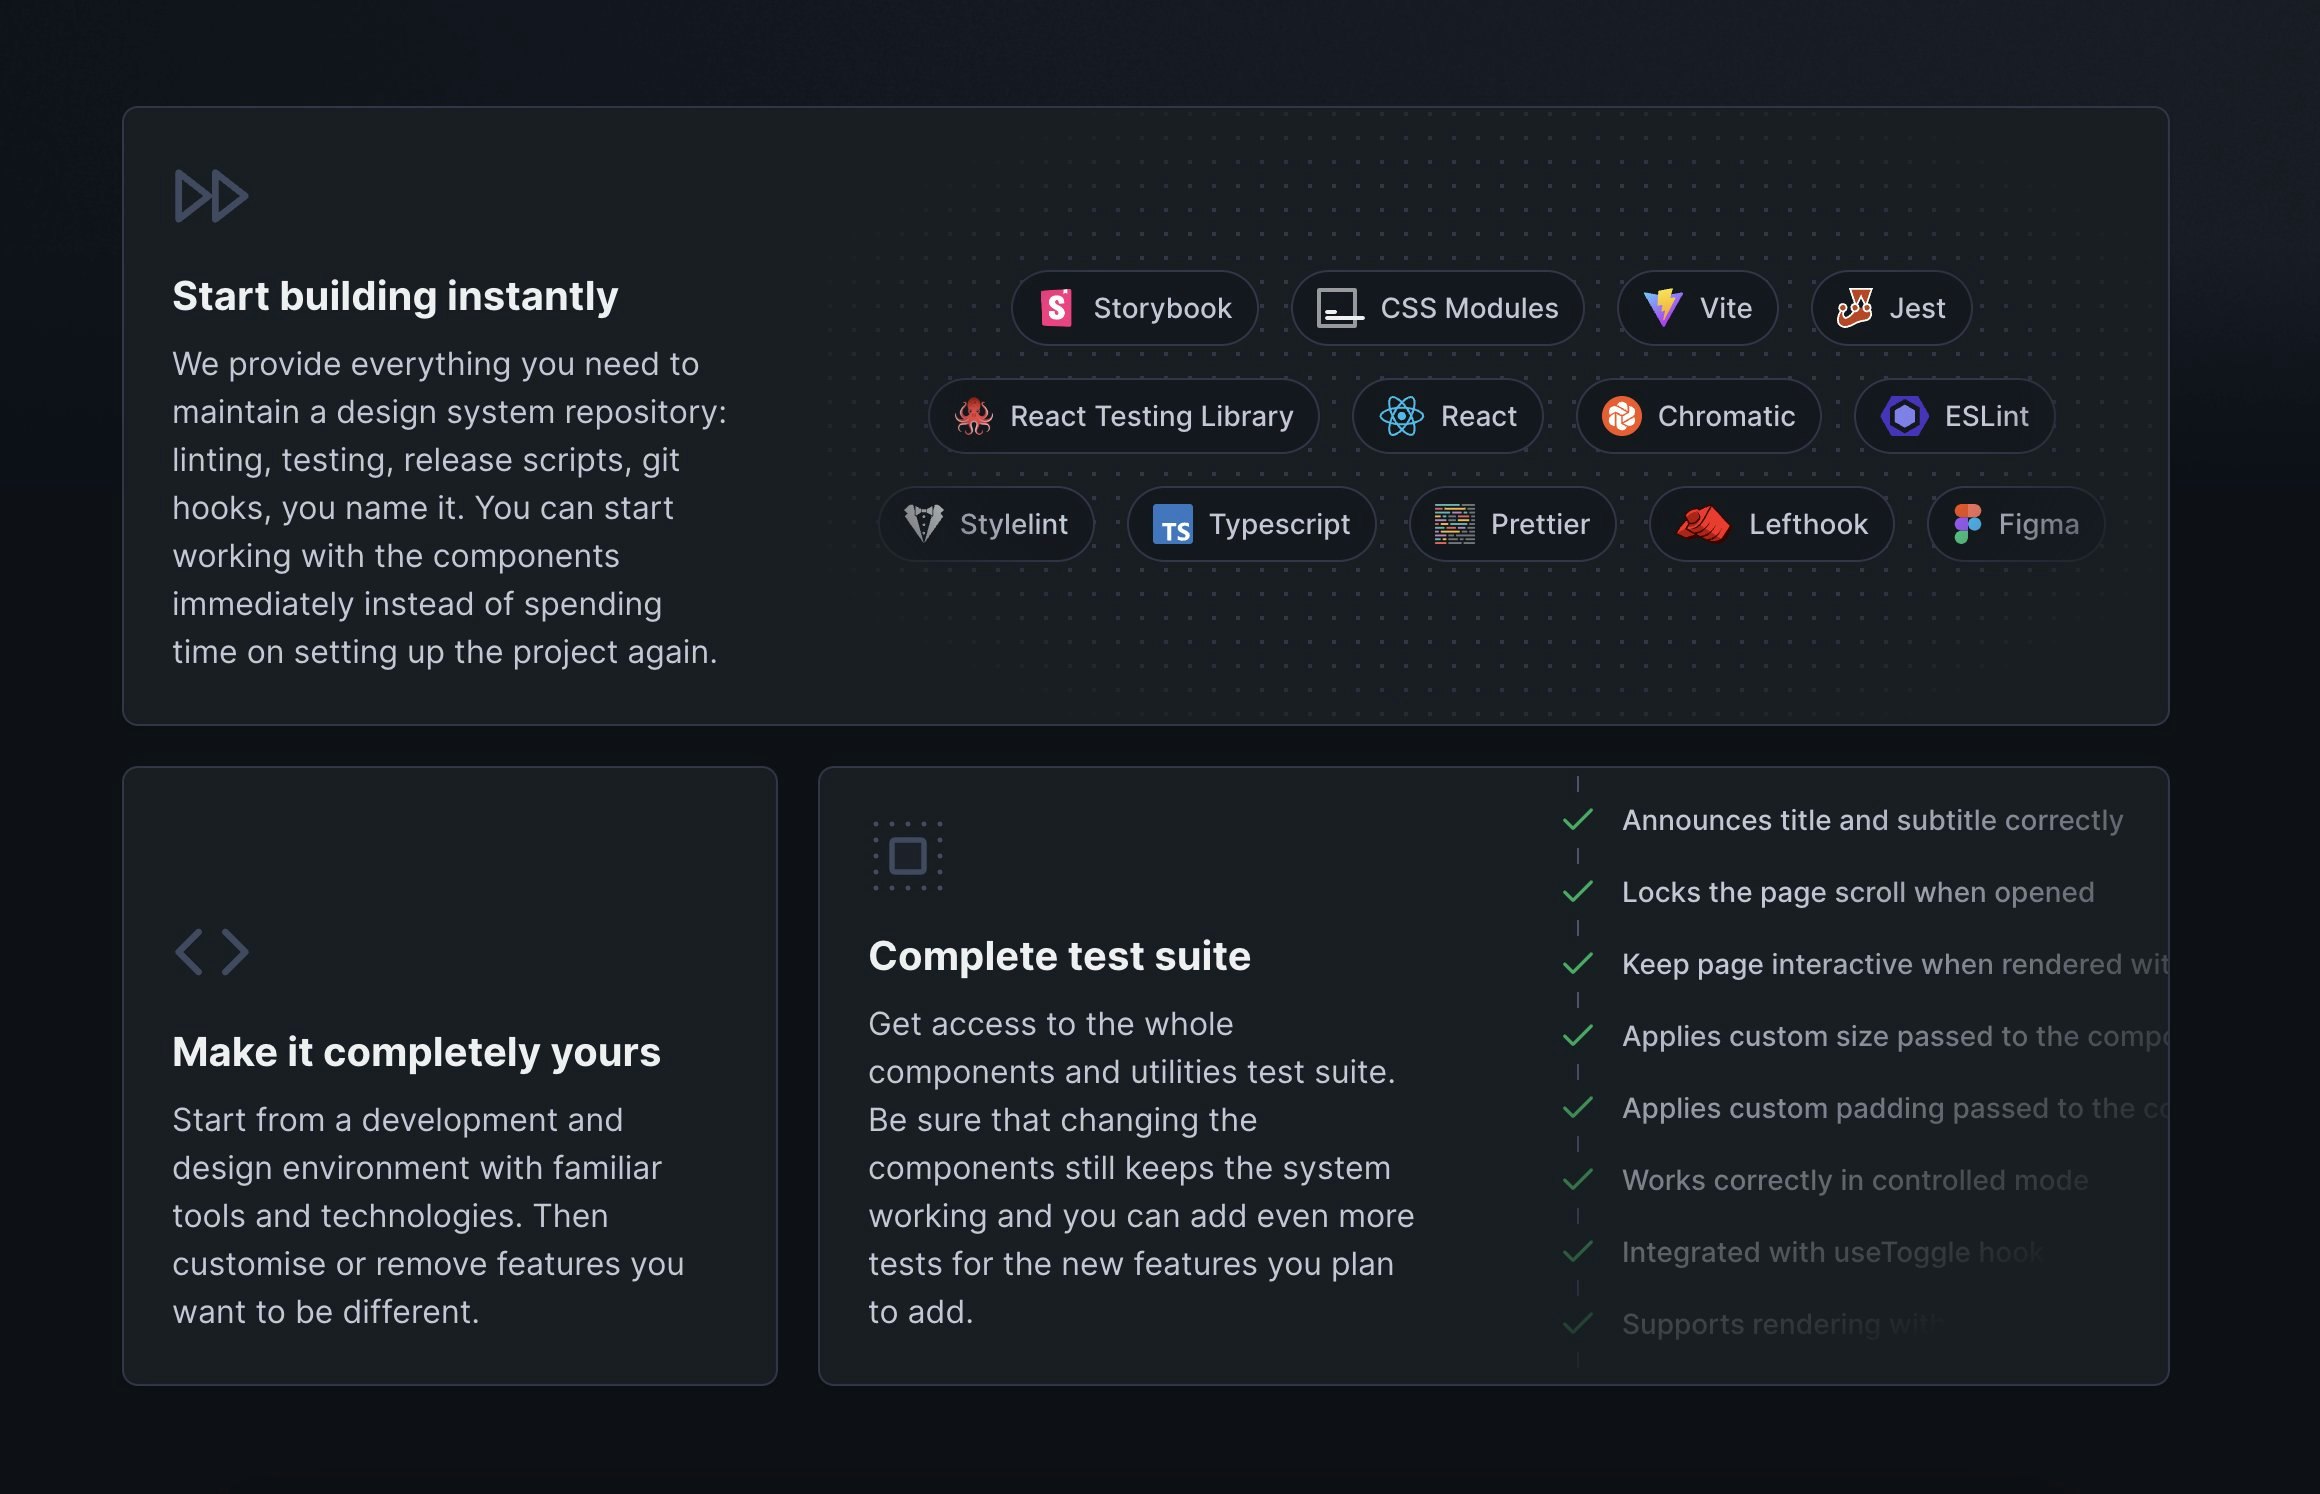Select the React Testing Library pill
Image resolution: width=2320 pixels, height=1494 pixels.
pos(1123,416)
